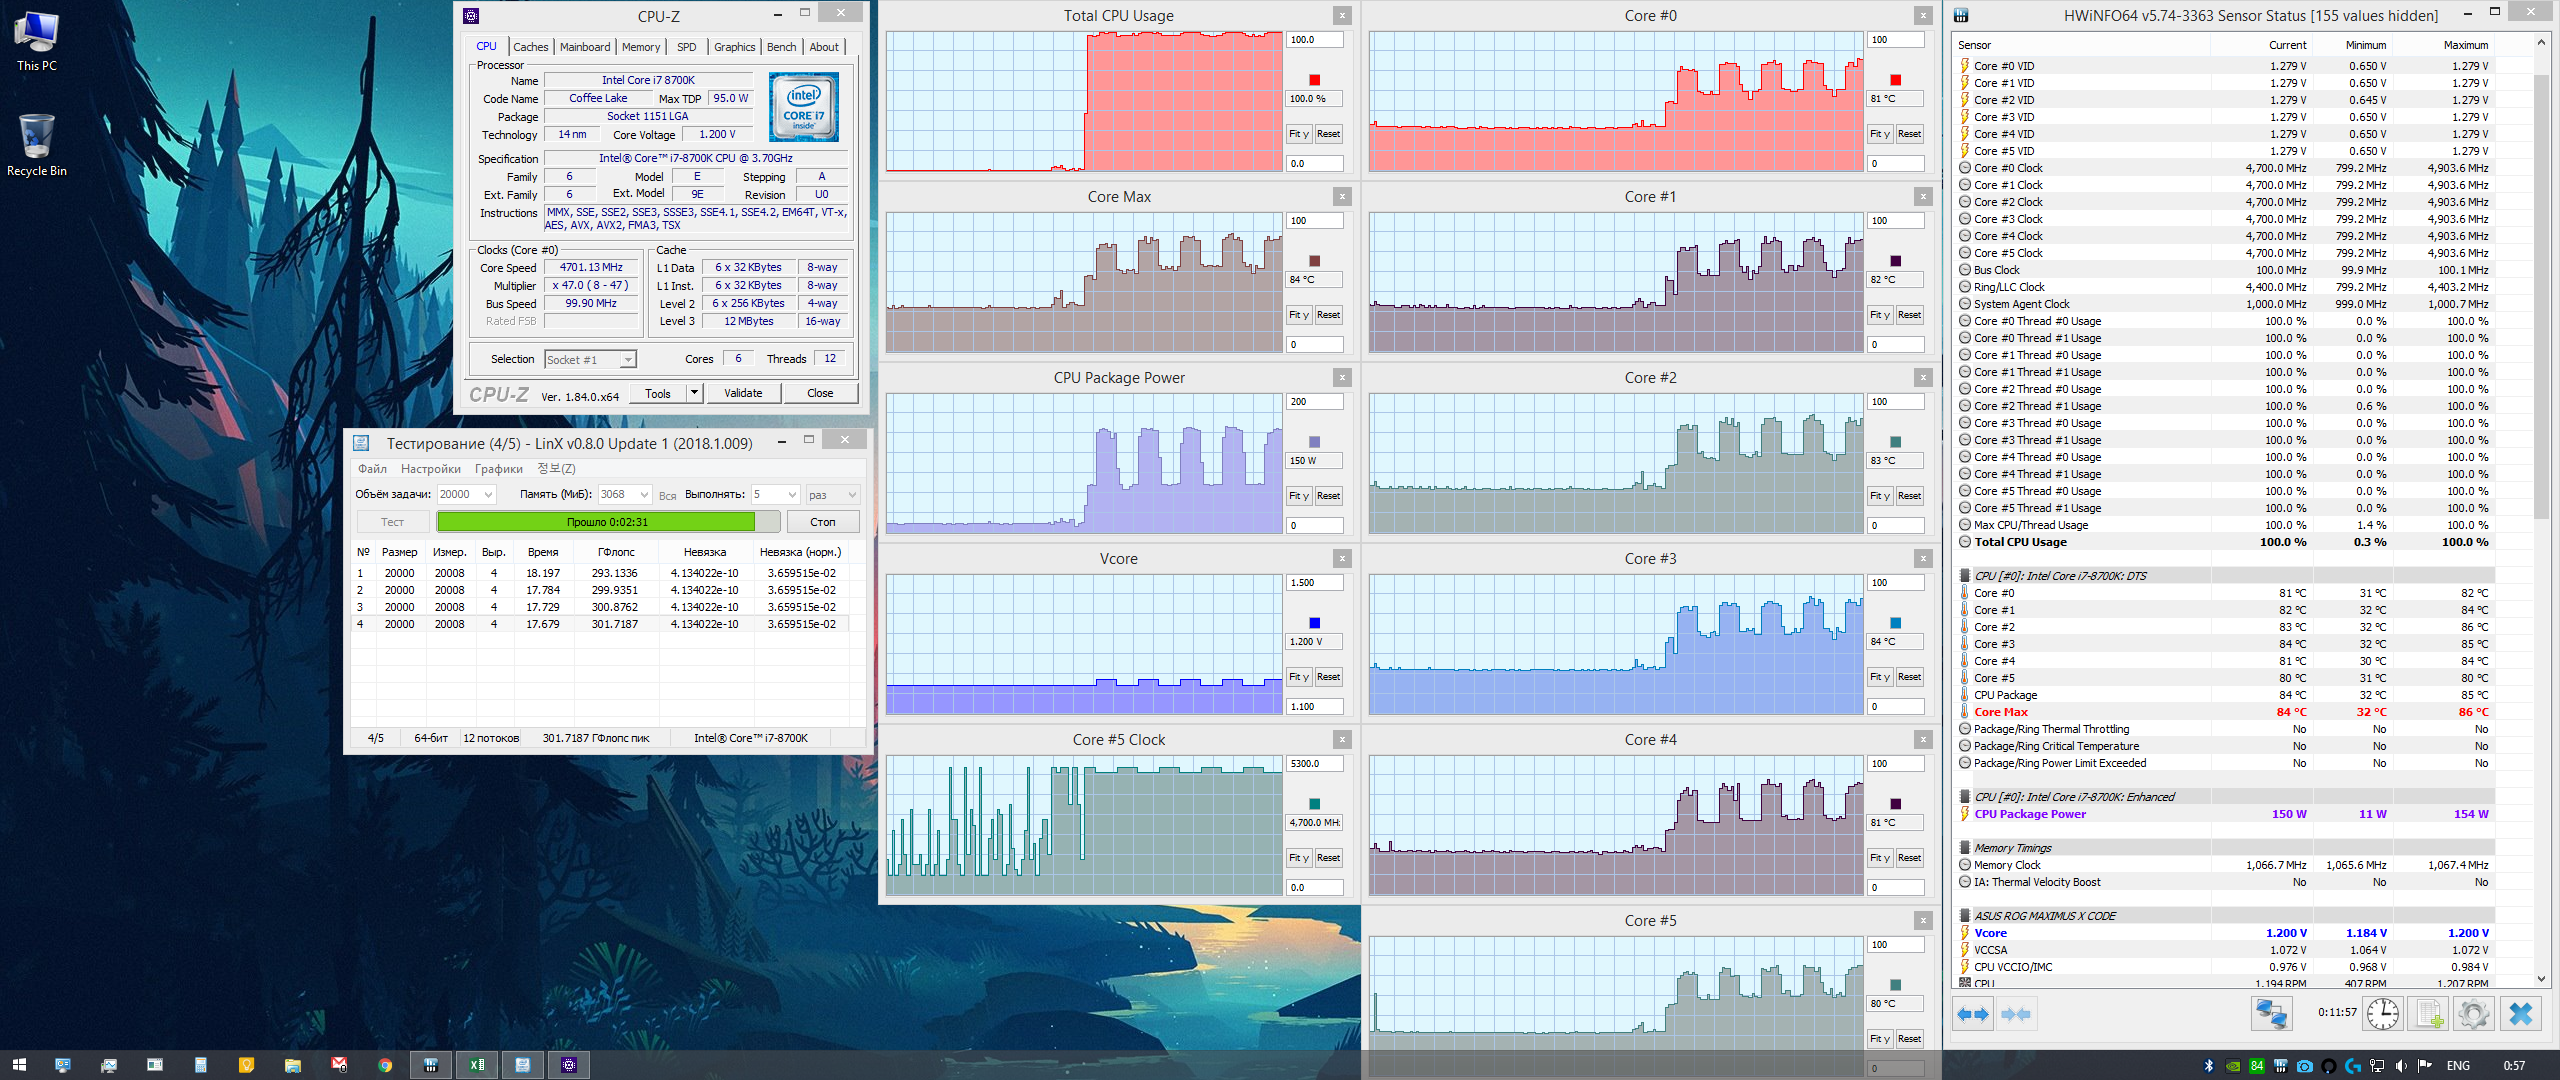Click the blue X to close sensors
Screen dimensions: 2560x1080
[2520, 1014]
